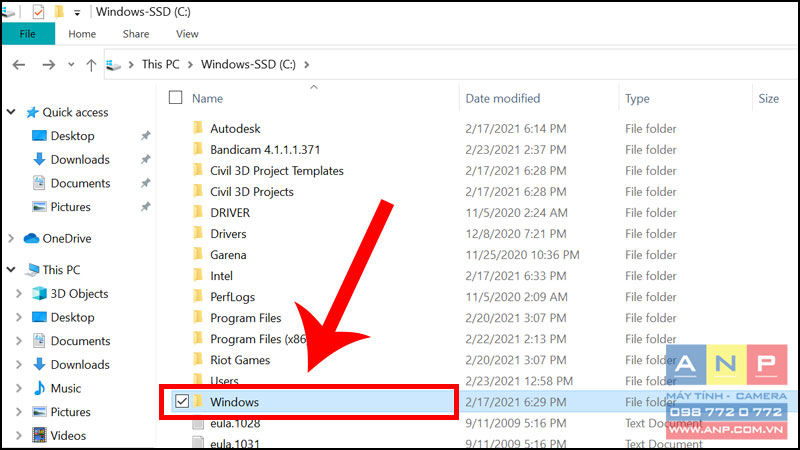Viewport: 800px width, 450px height.
Task: Select Quick access star icon
Action: (32, 112)
